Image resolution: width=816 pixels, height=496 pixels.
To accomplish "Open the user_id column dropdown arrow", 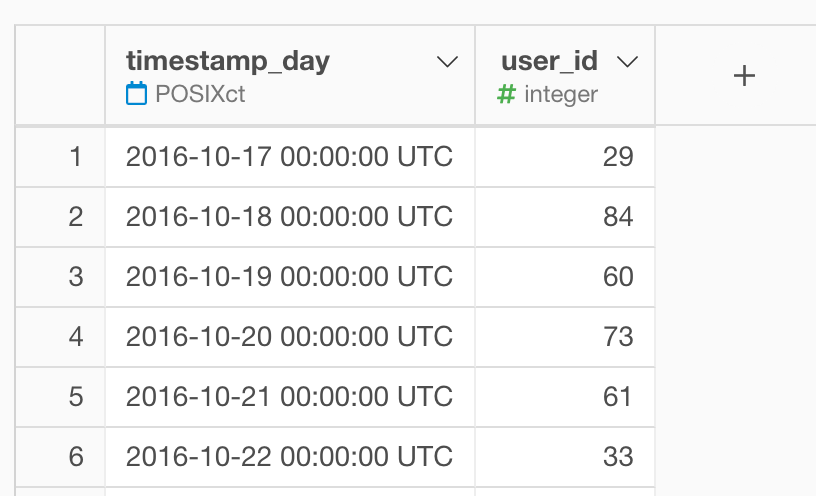I will click(627, 62).
